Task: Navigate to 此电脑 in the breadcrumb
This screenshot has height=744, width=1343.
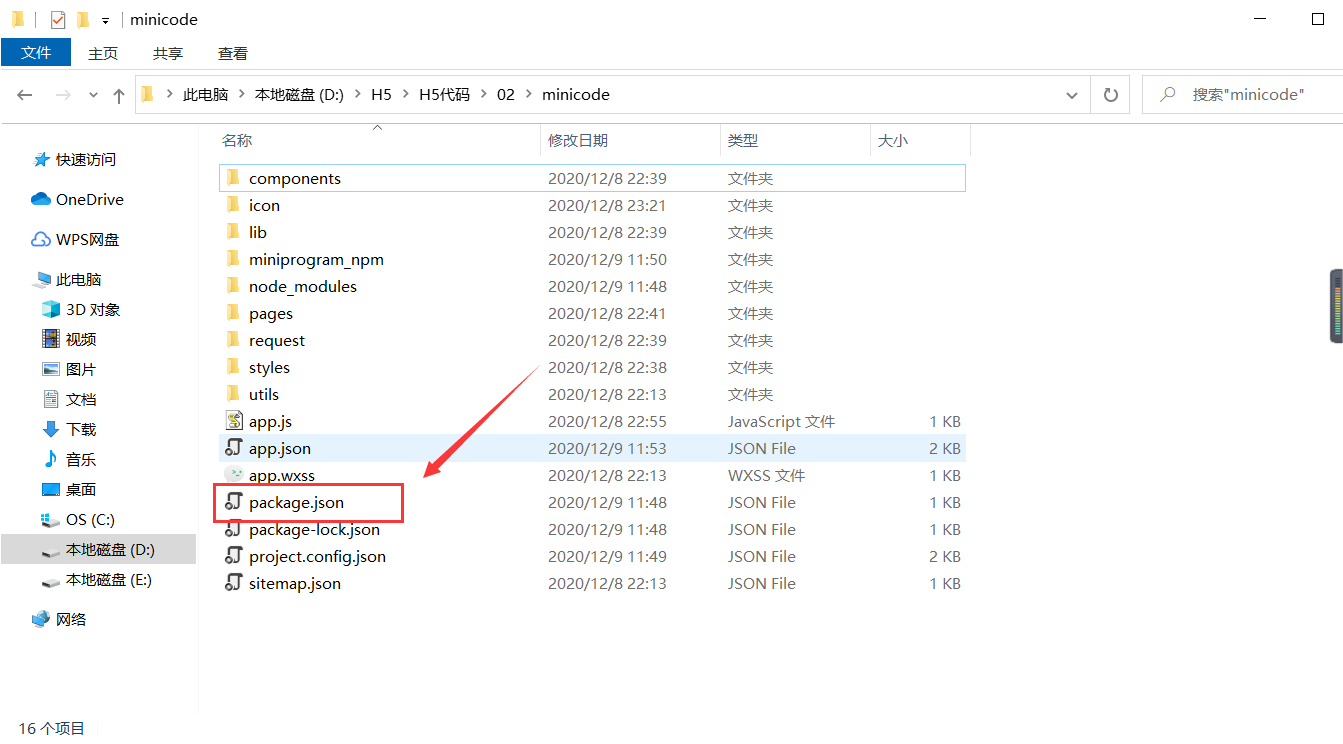Action: tap(206, 95)
